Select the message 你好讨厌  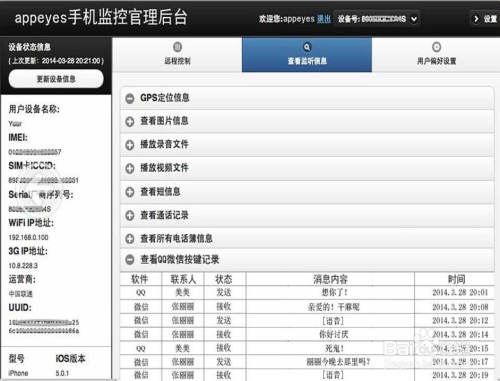334,334
